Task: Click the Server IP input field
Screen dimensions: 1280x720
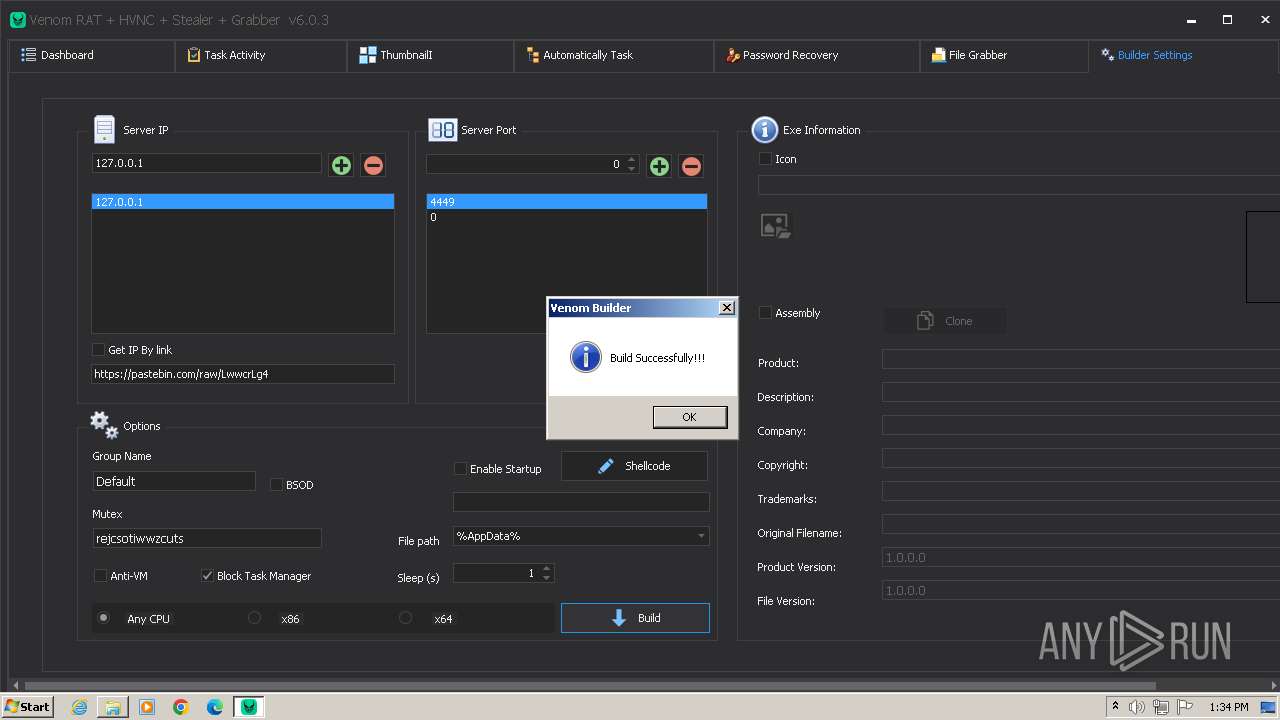Action: point(206,163)
